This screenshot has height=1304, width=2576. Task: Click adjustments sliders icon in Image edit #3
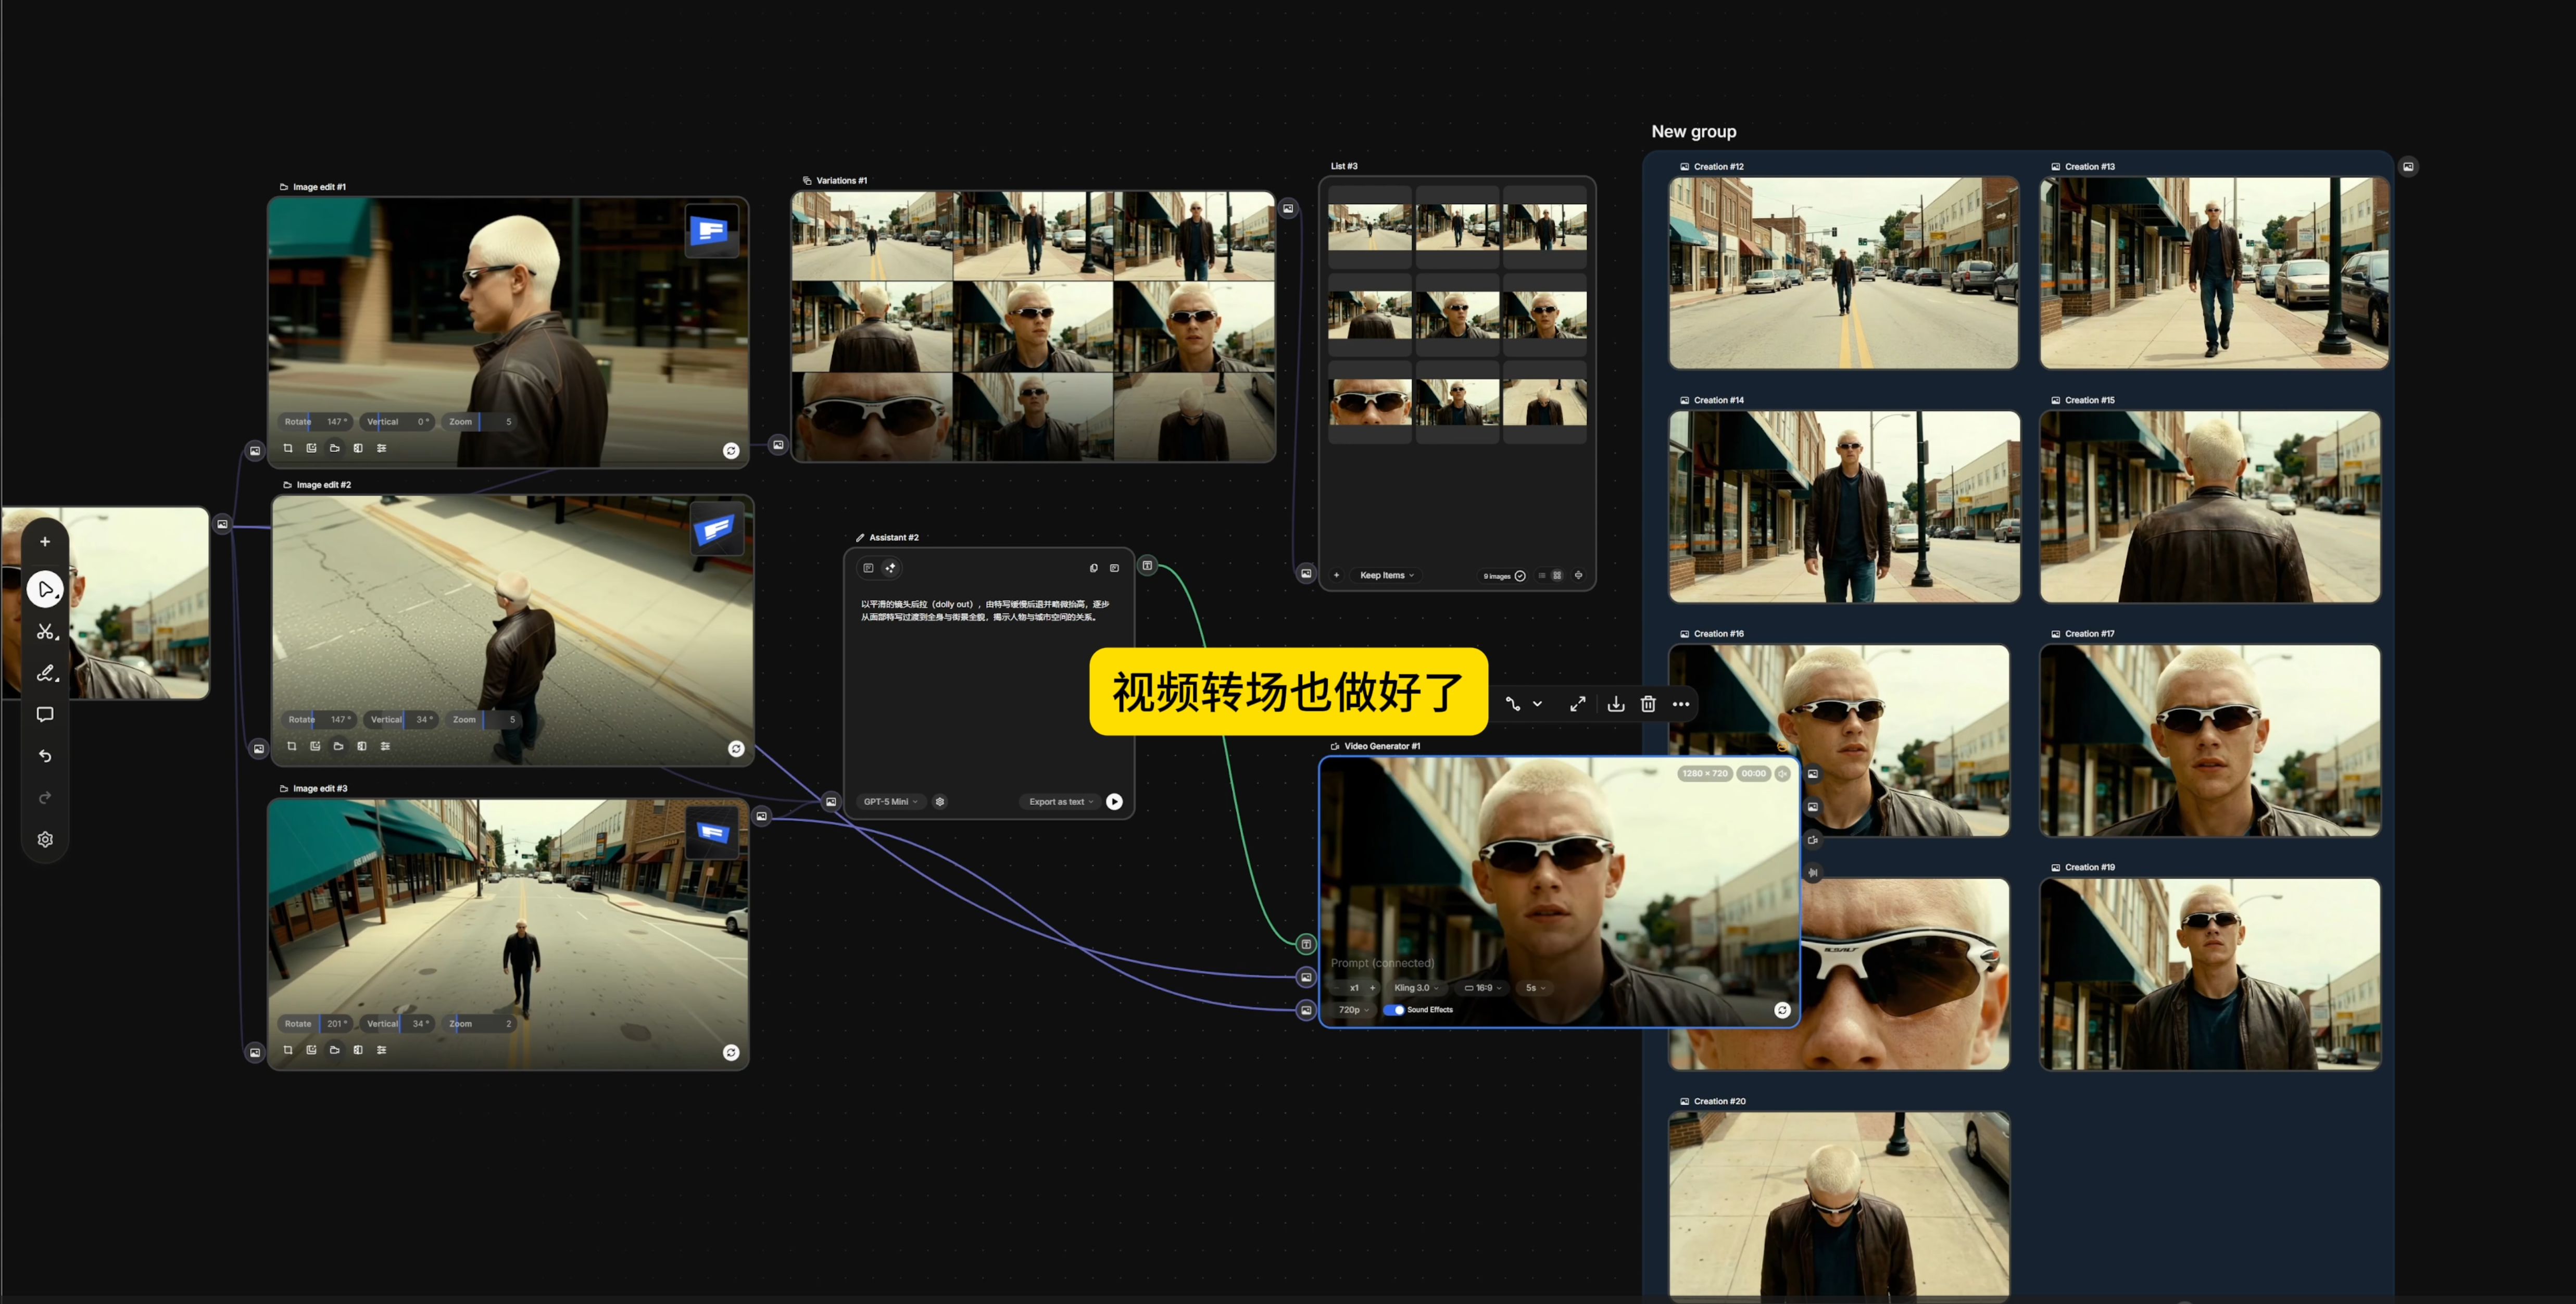coord(381,1050)
